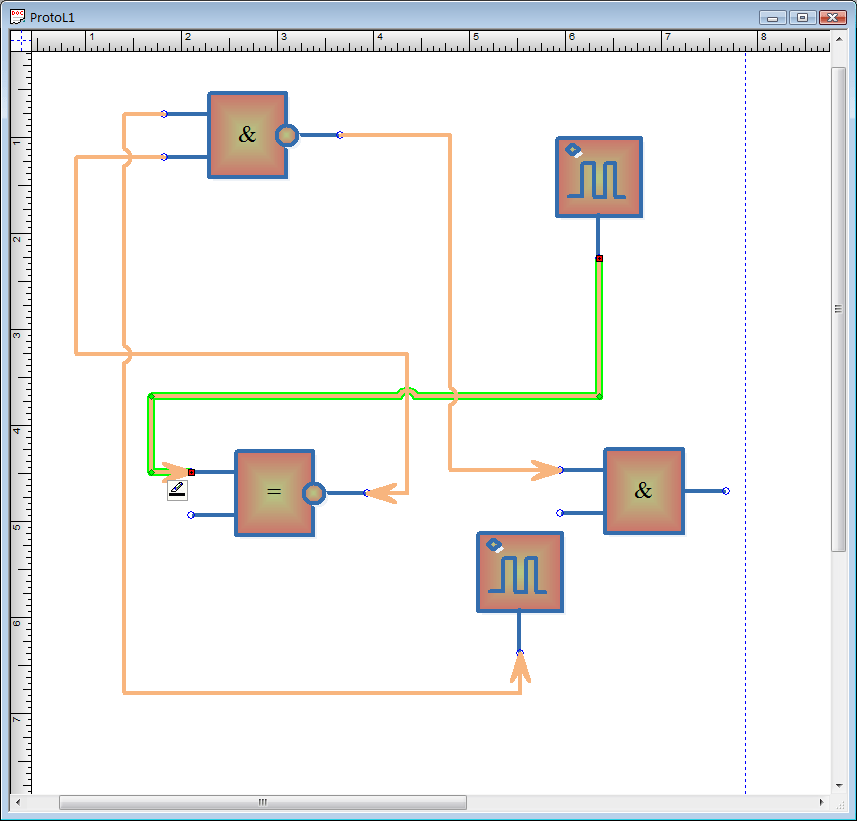Click the red endpoint at XNOR gate's upper input
The image size is (857, 821).
(x=192, y=472)
